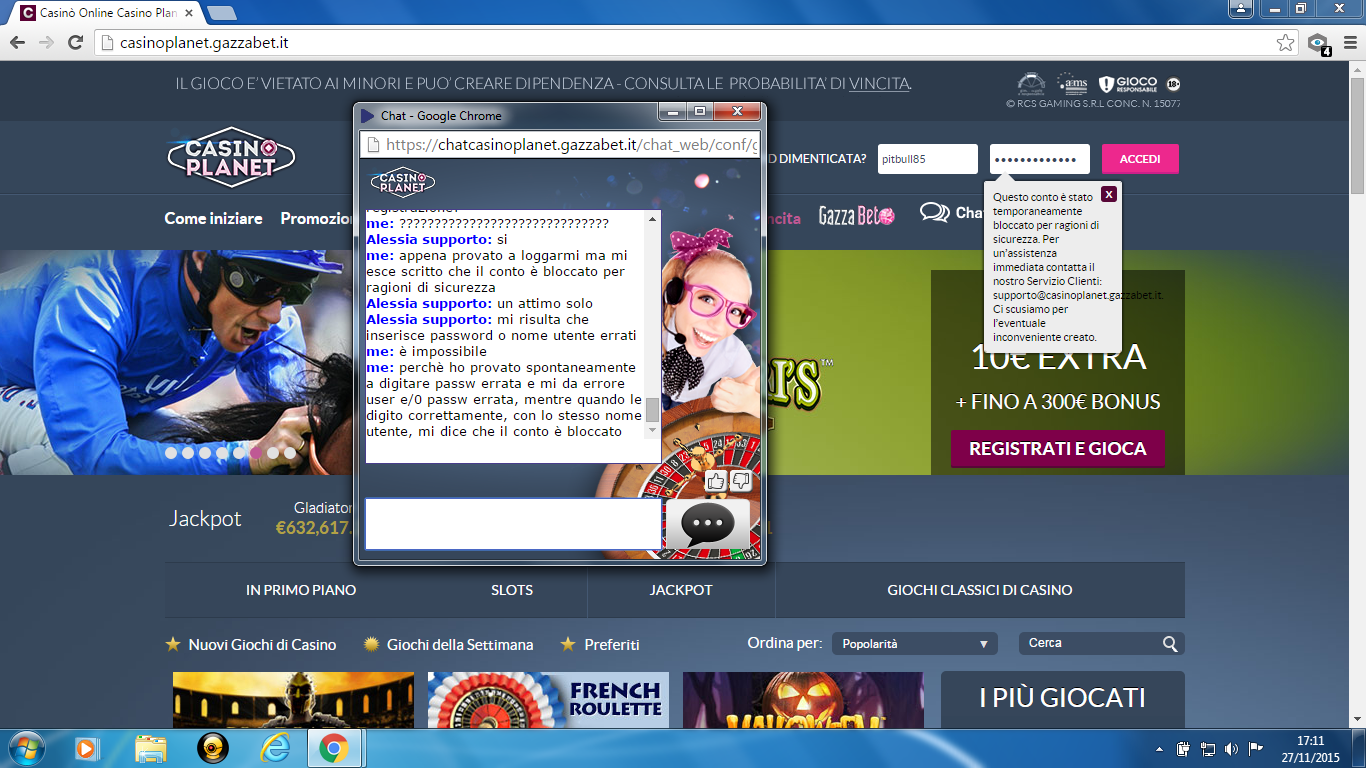
Task: Launch Windows Media Player from taskbar
Action: pos(87,748)
